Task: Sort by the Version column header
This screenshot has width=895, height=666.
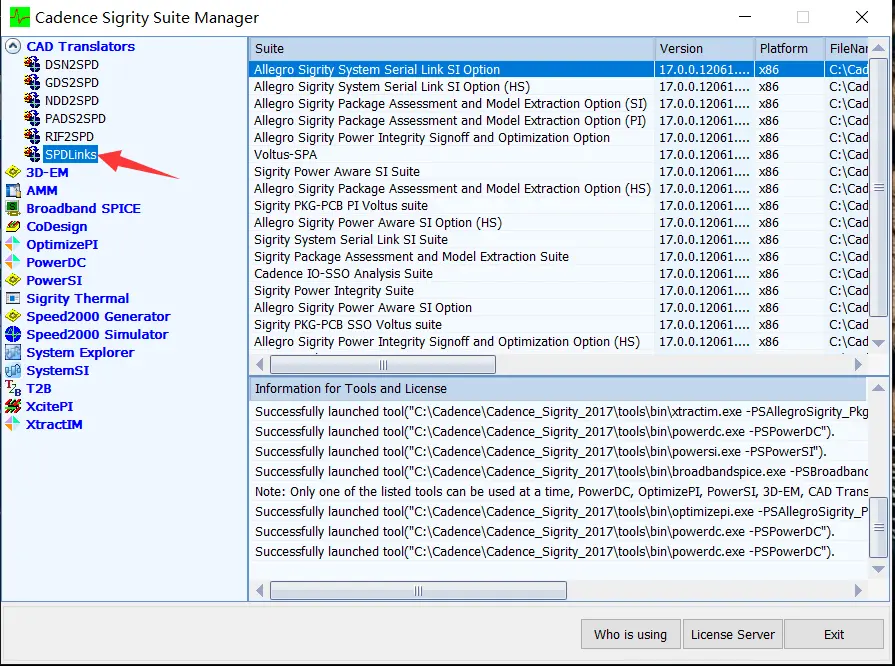Action: click(x=704, y=49)
